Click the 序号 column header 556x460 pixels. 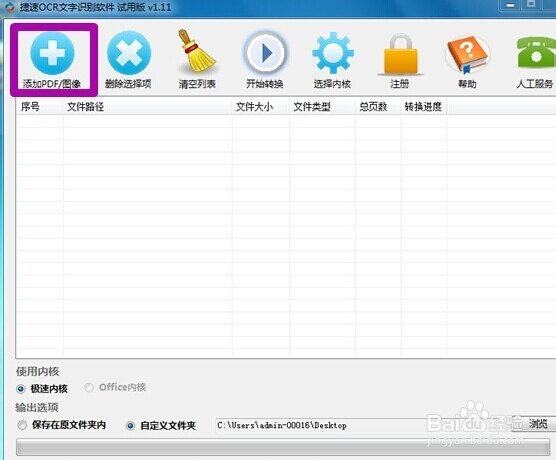[39, 107]
